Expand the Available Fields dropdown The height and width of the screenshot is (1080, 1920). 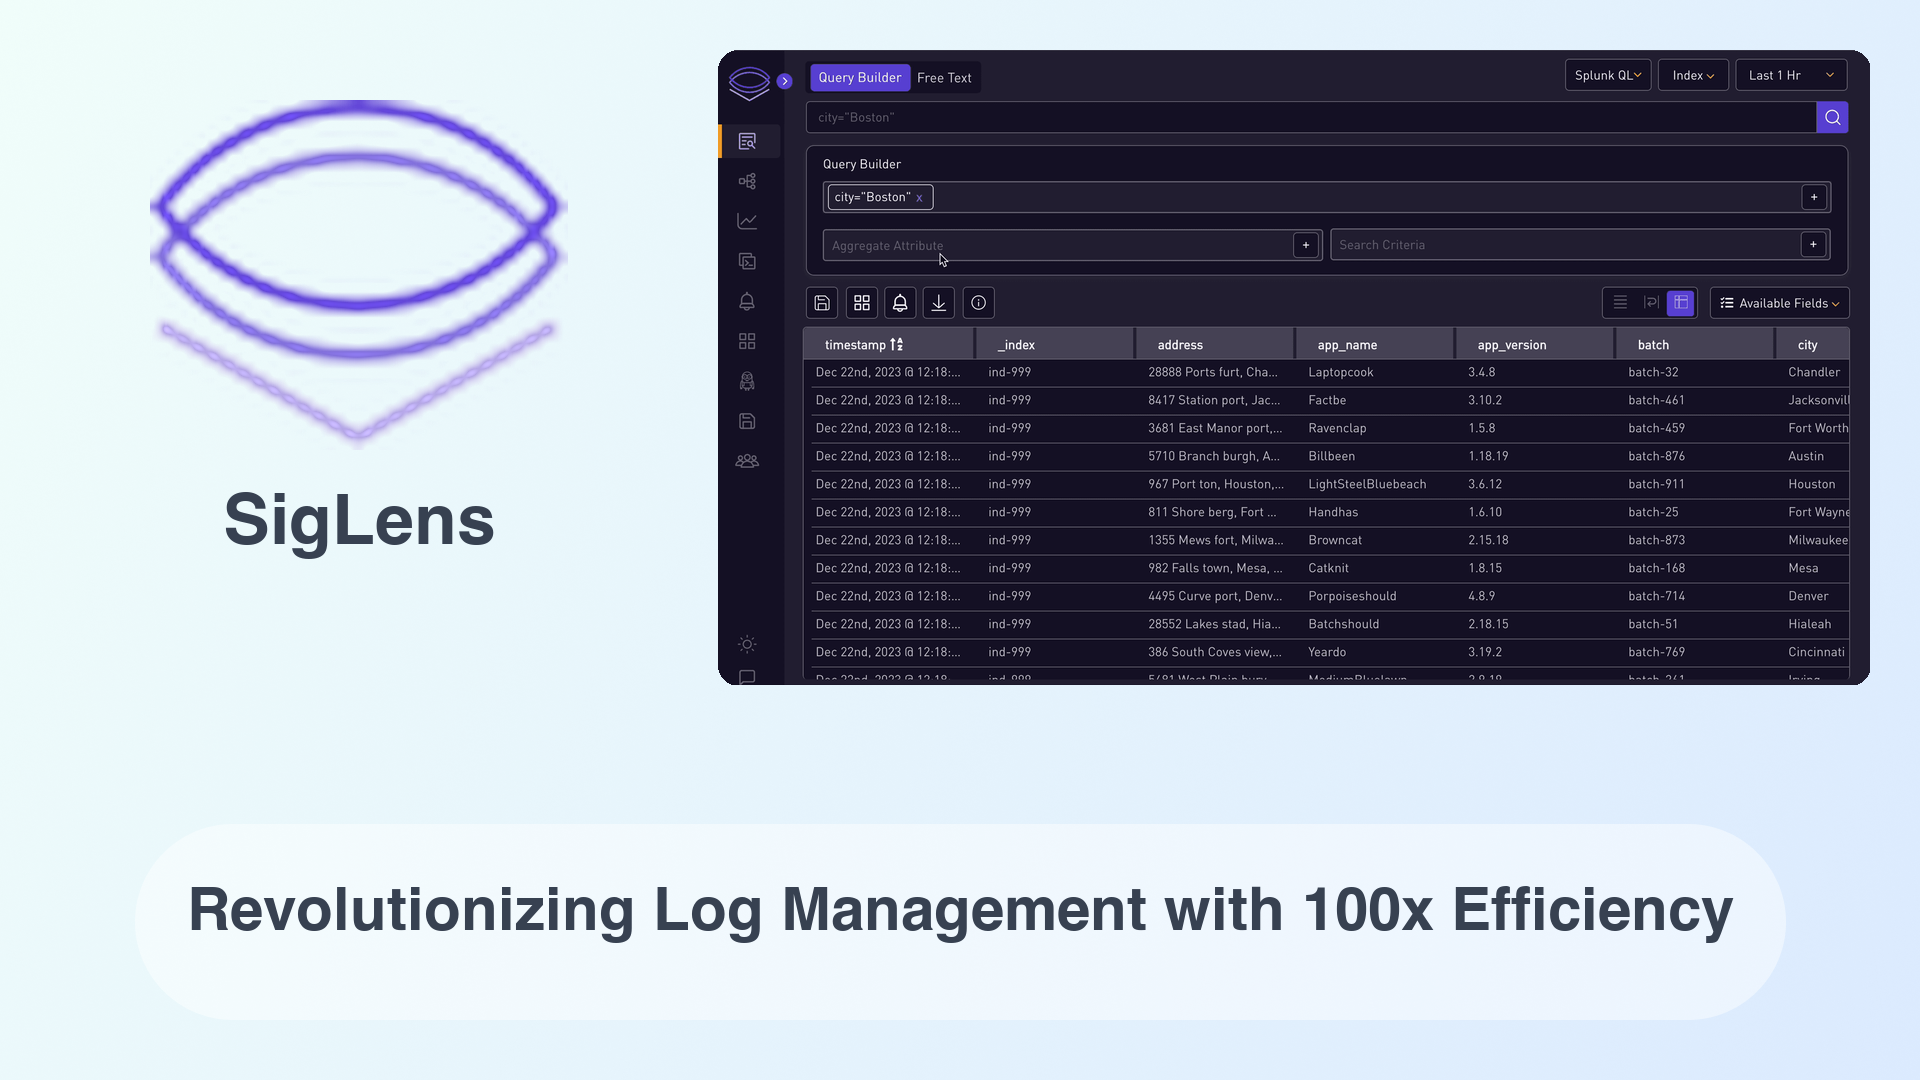tap(1778, 303)
